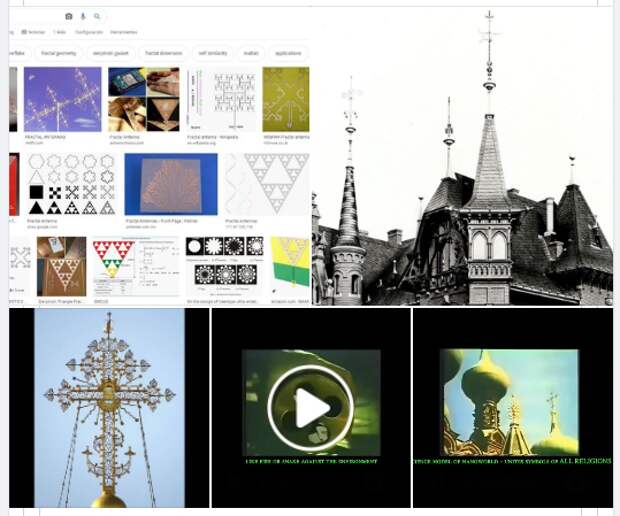620x516 pixels.
Task: Open the grey Sierpinski triangle outline thumbnail
Action: tap(267, 184)
